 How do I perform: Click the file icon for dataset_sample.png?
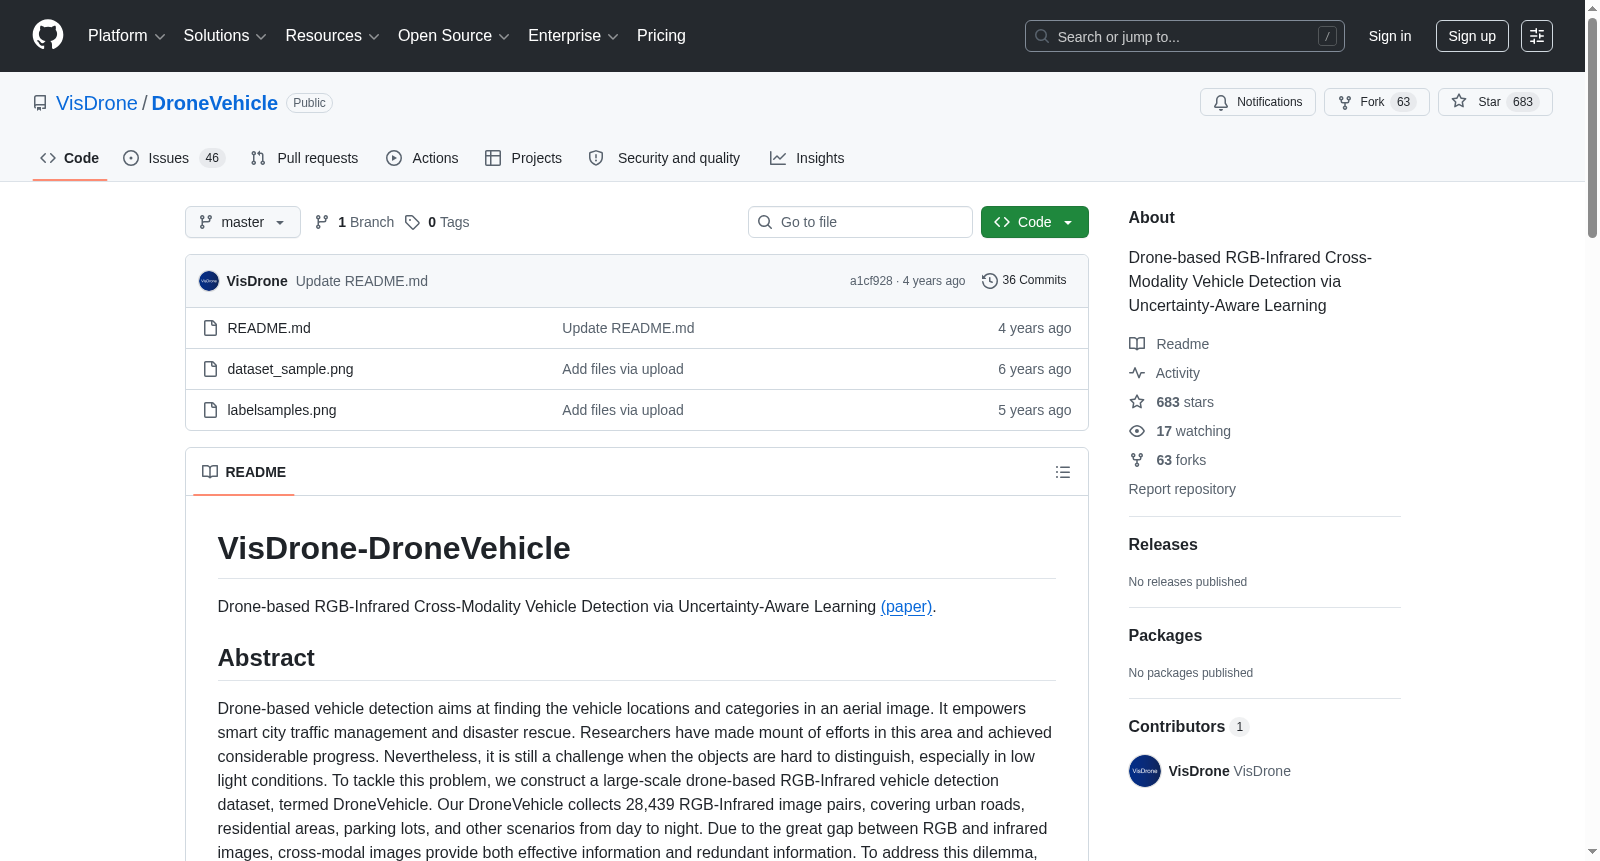pyautogui.click(x=210, y=369)
